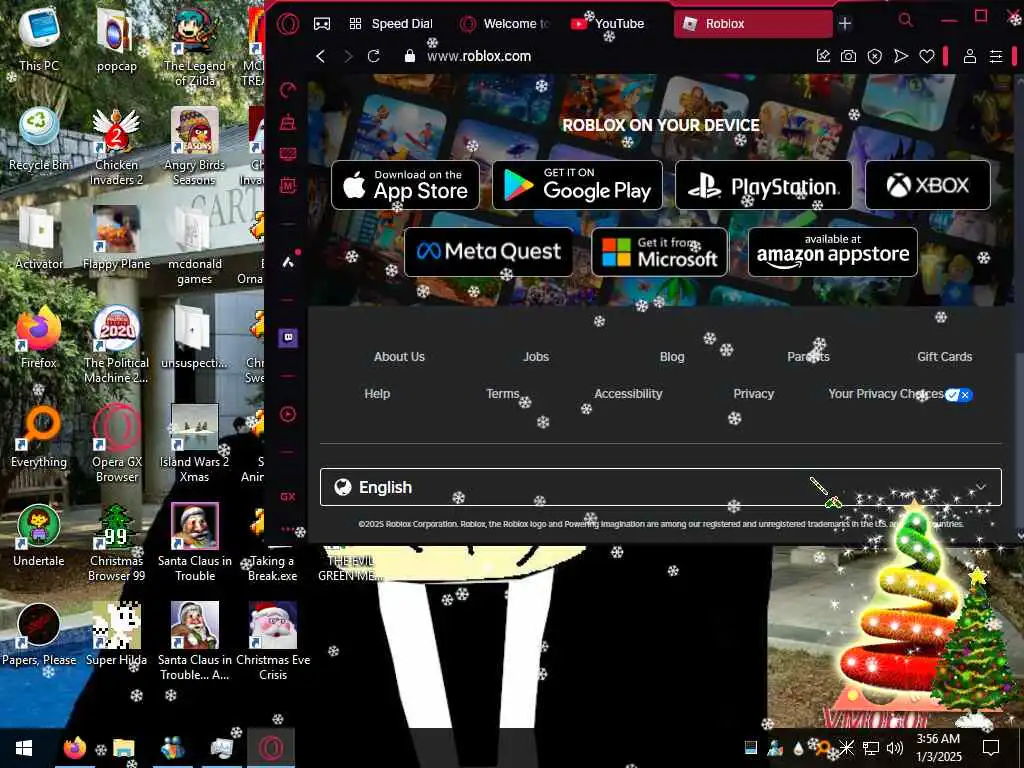Select Chicken Invaders 2 desktop shortcut
Image resolution: width=1024 pixels, height=768 pixels.
click(x=116, y=147)
